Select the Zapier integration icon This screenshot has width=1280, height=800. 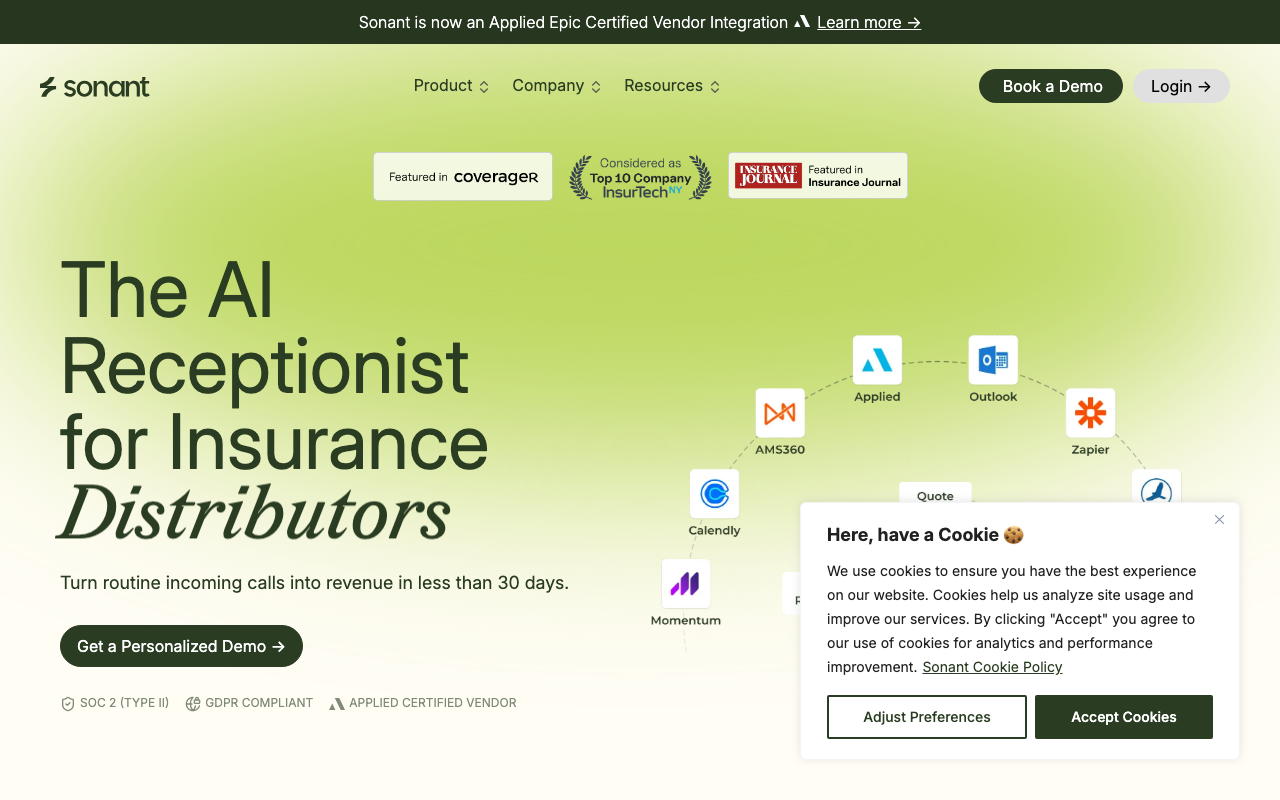[x=1090, y=413]
